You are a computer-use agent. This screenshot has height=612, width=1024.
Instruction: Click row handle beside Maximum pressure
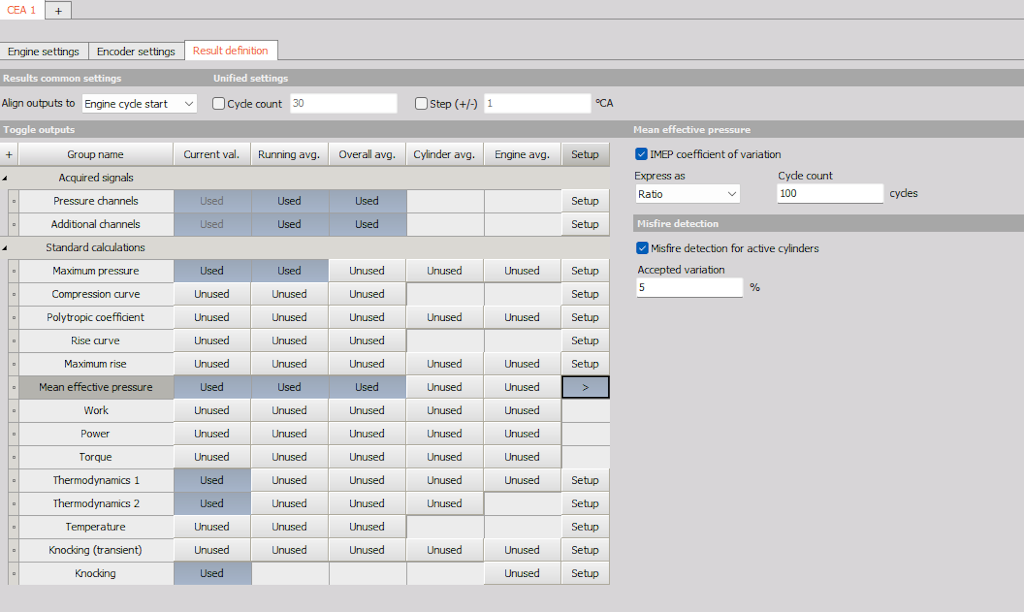point(14,271)
